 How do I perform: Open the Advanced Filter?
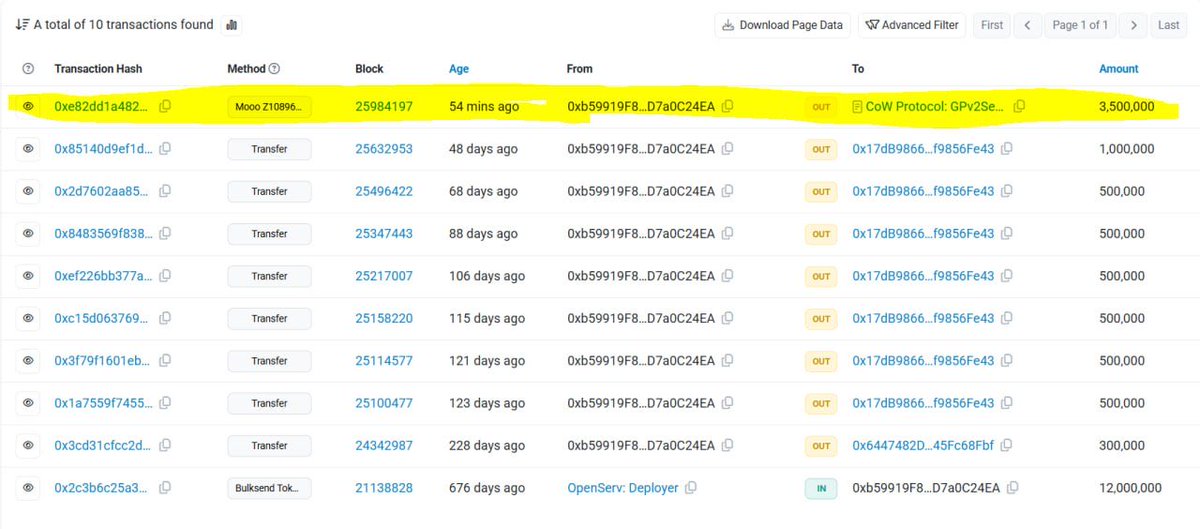point(912,25)
